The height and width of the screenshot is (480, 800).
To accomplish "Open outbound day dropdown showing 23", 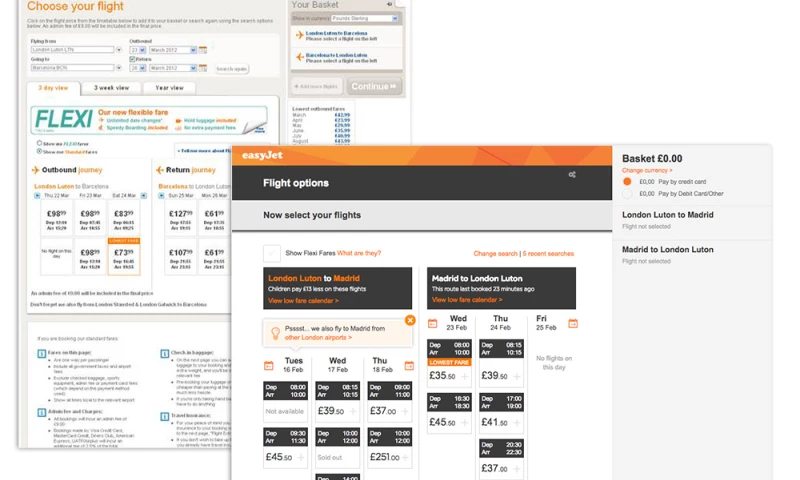I will pos(138,50).
